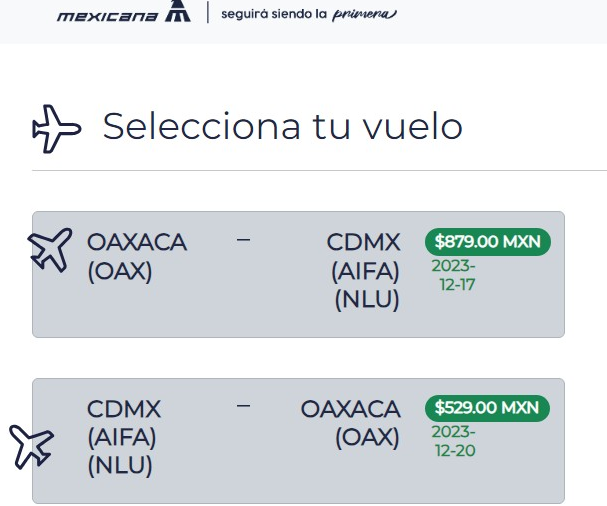Select the 2023-12-17 flight date

tap(453, 274)
